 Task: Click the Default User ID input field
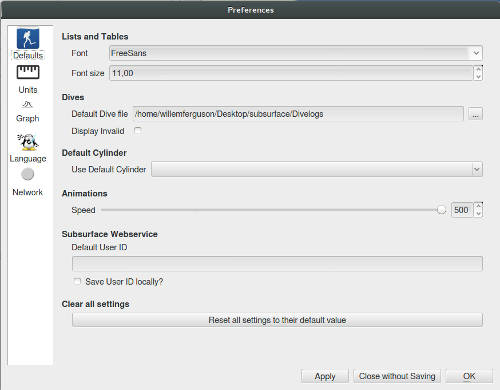pyautogui.click(x=277, y=264)
